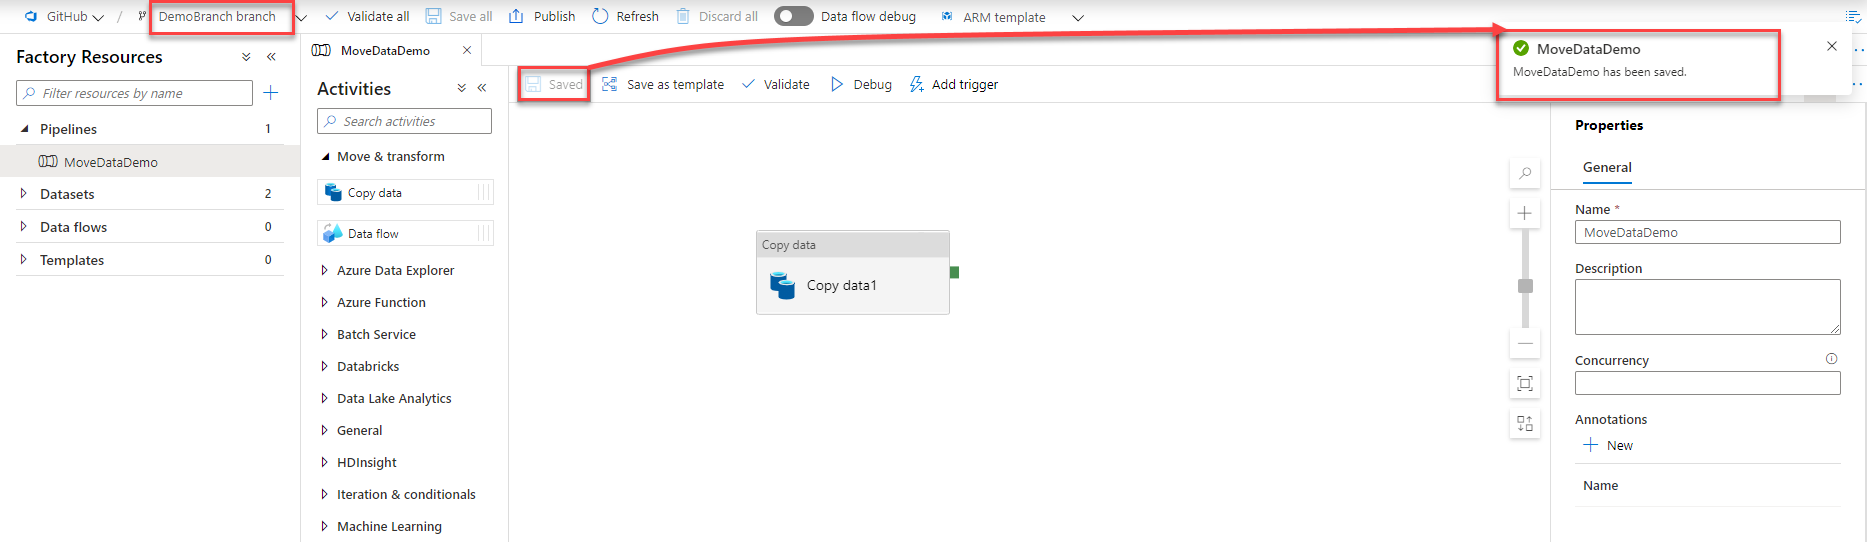Click the zoom to fit canvas icon
This screenshot has height=542, width=1867.
point(1524,384)
